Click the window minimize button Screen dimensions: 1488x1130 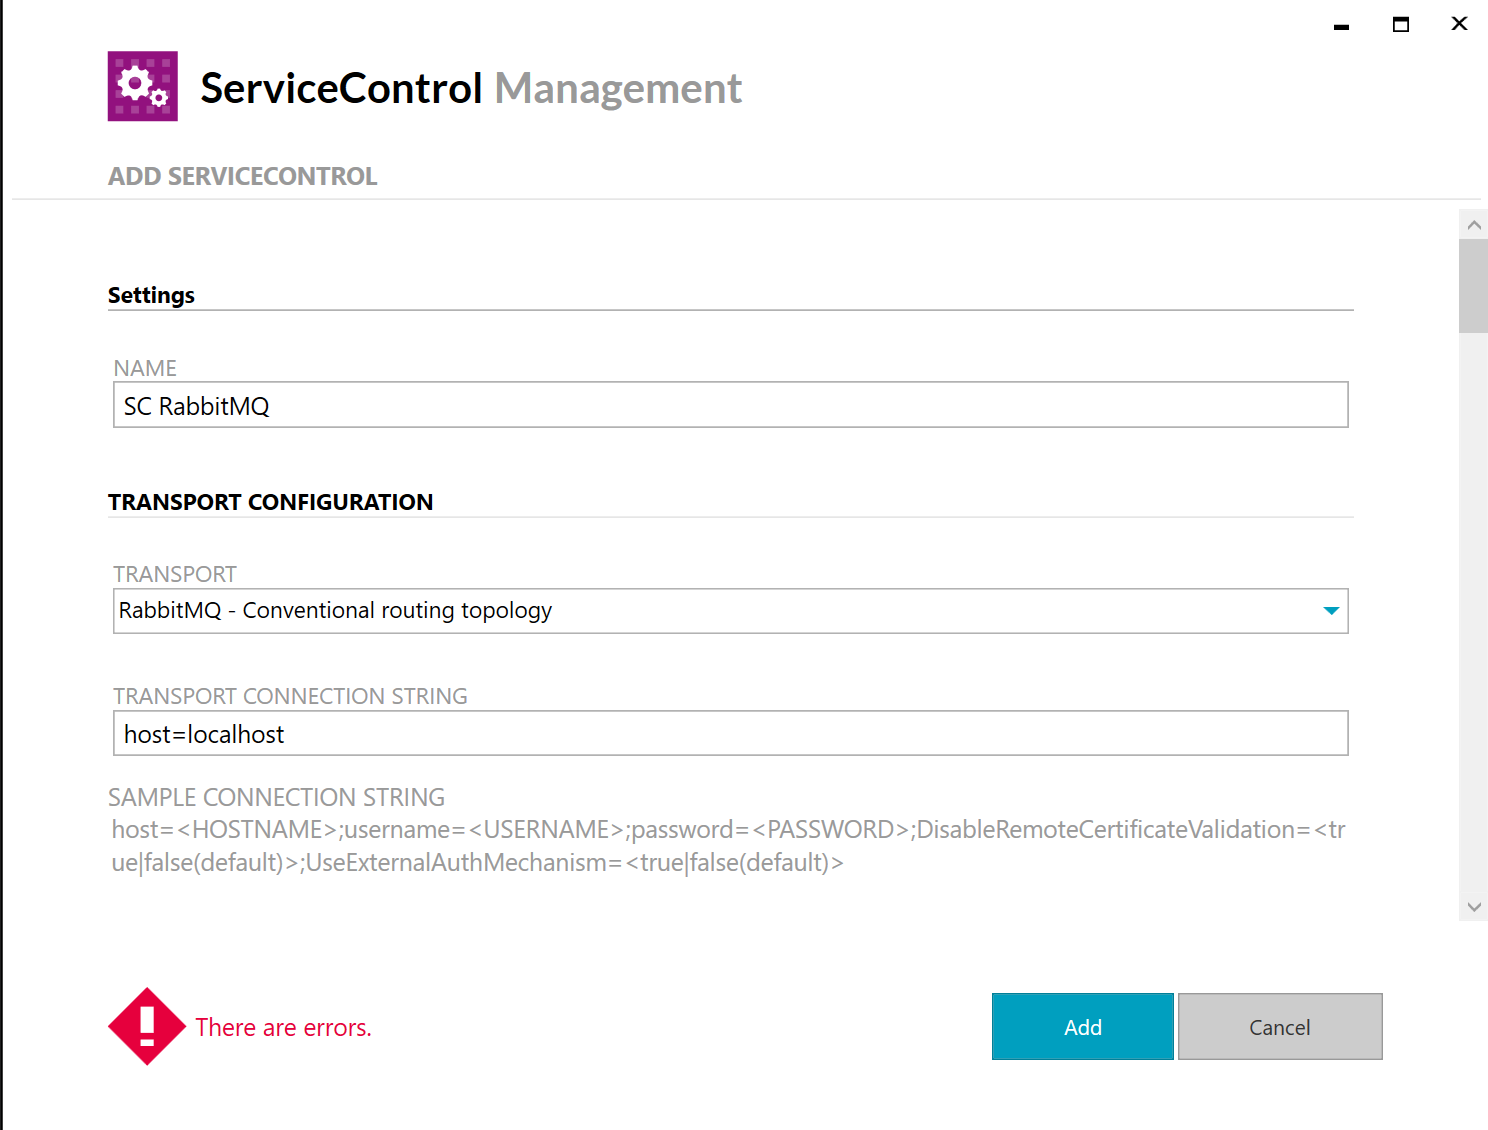pyautogui.click(x=1340, y=24)
